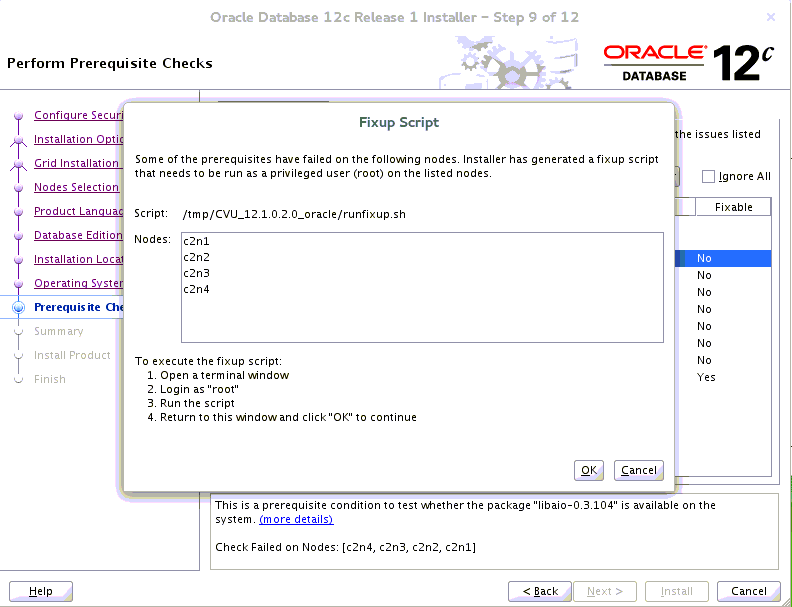
Task: Click the runfixup.sh script path text
Action: (294, 214)
